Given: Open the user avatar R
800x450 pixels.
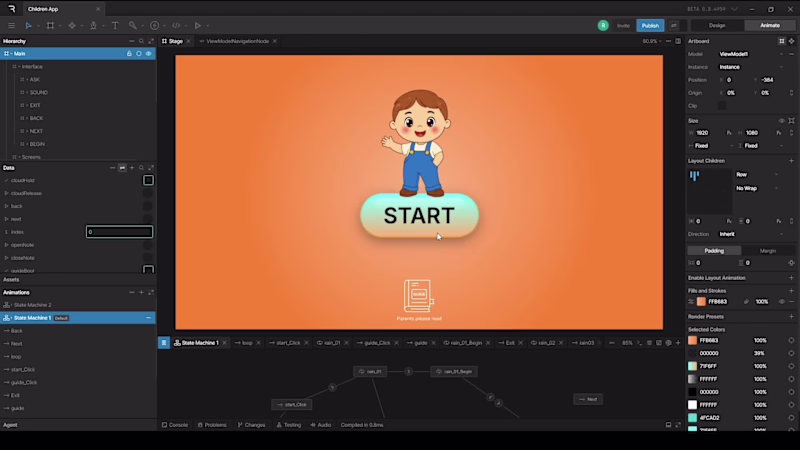Looking at the screenshot, I should pyautogui.click(x=603, y=26).
